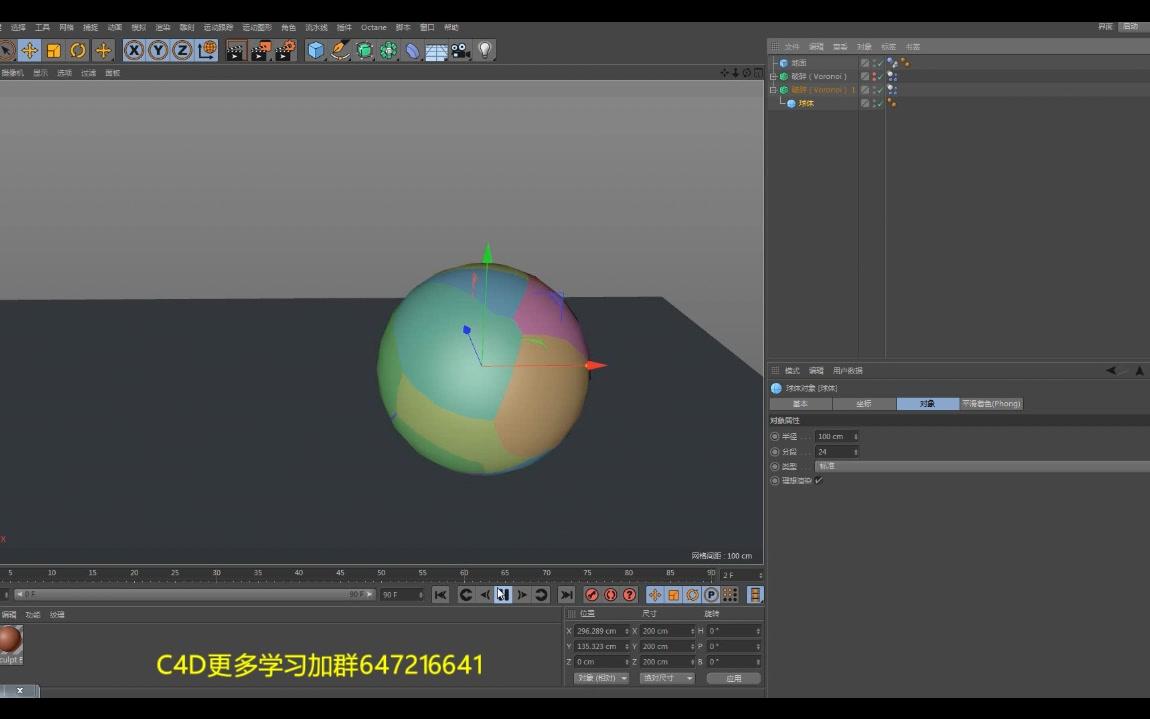Click record active objects red button
The height and width of the screenshot is (719, 1150).
click(591, 594)
